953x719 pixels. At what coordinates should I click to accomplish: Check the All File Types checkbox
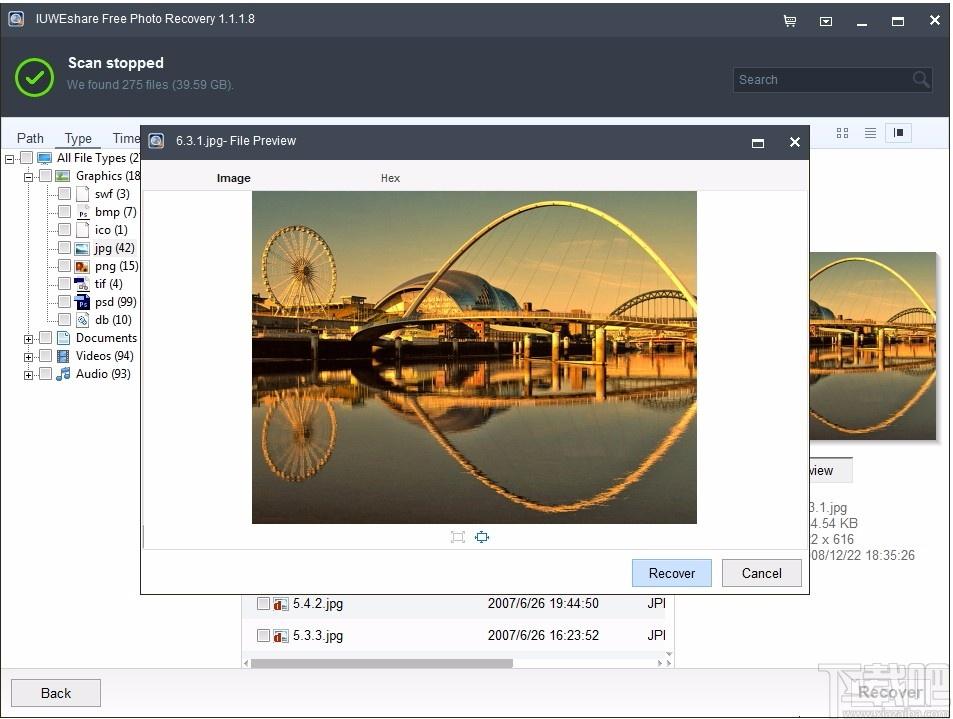26,158
